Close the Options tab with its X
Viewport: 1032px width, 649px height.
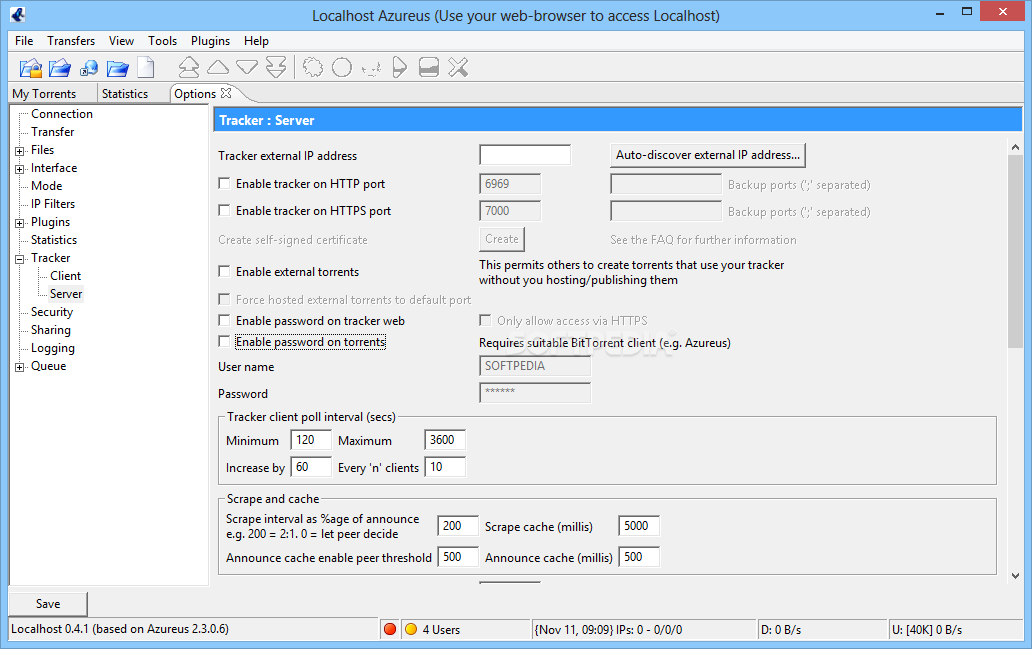[226, 93]
